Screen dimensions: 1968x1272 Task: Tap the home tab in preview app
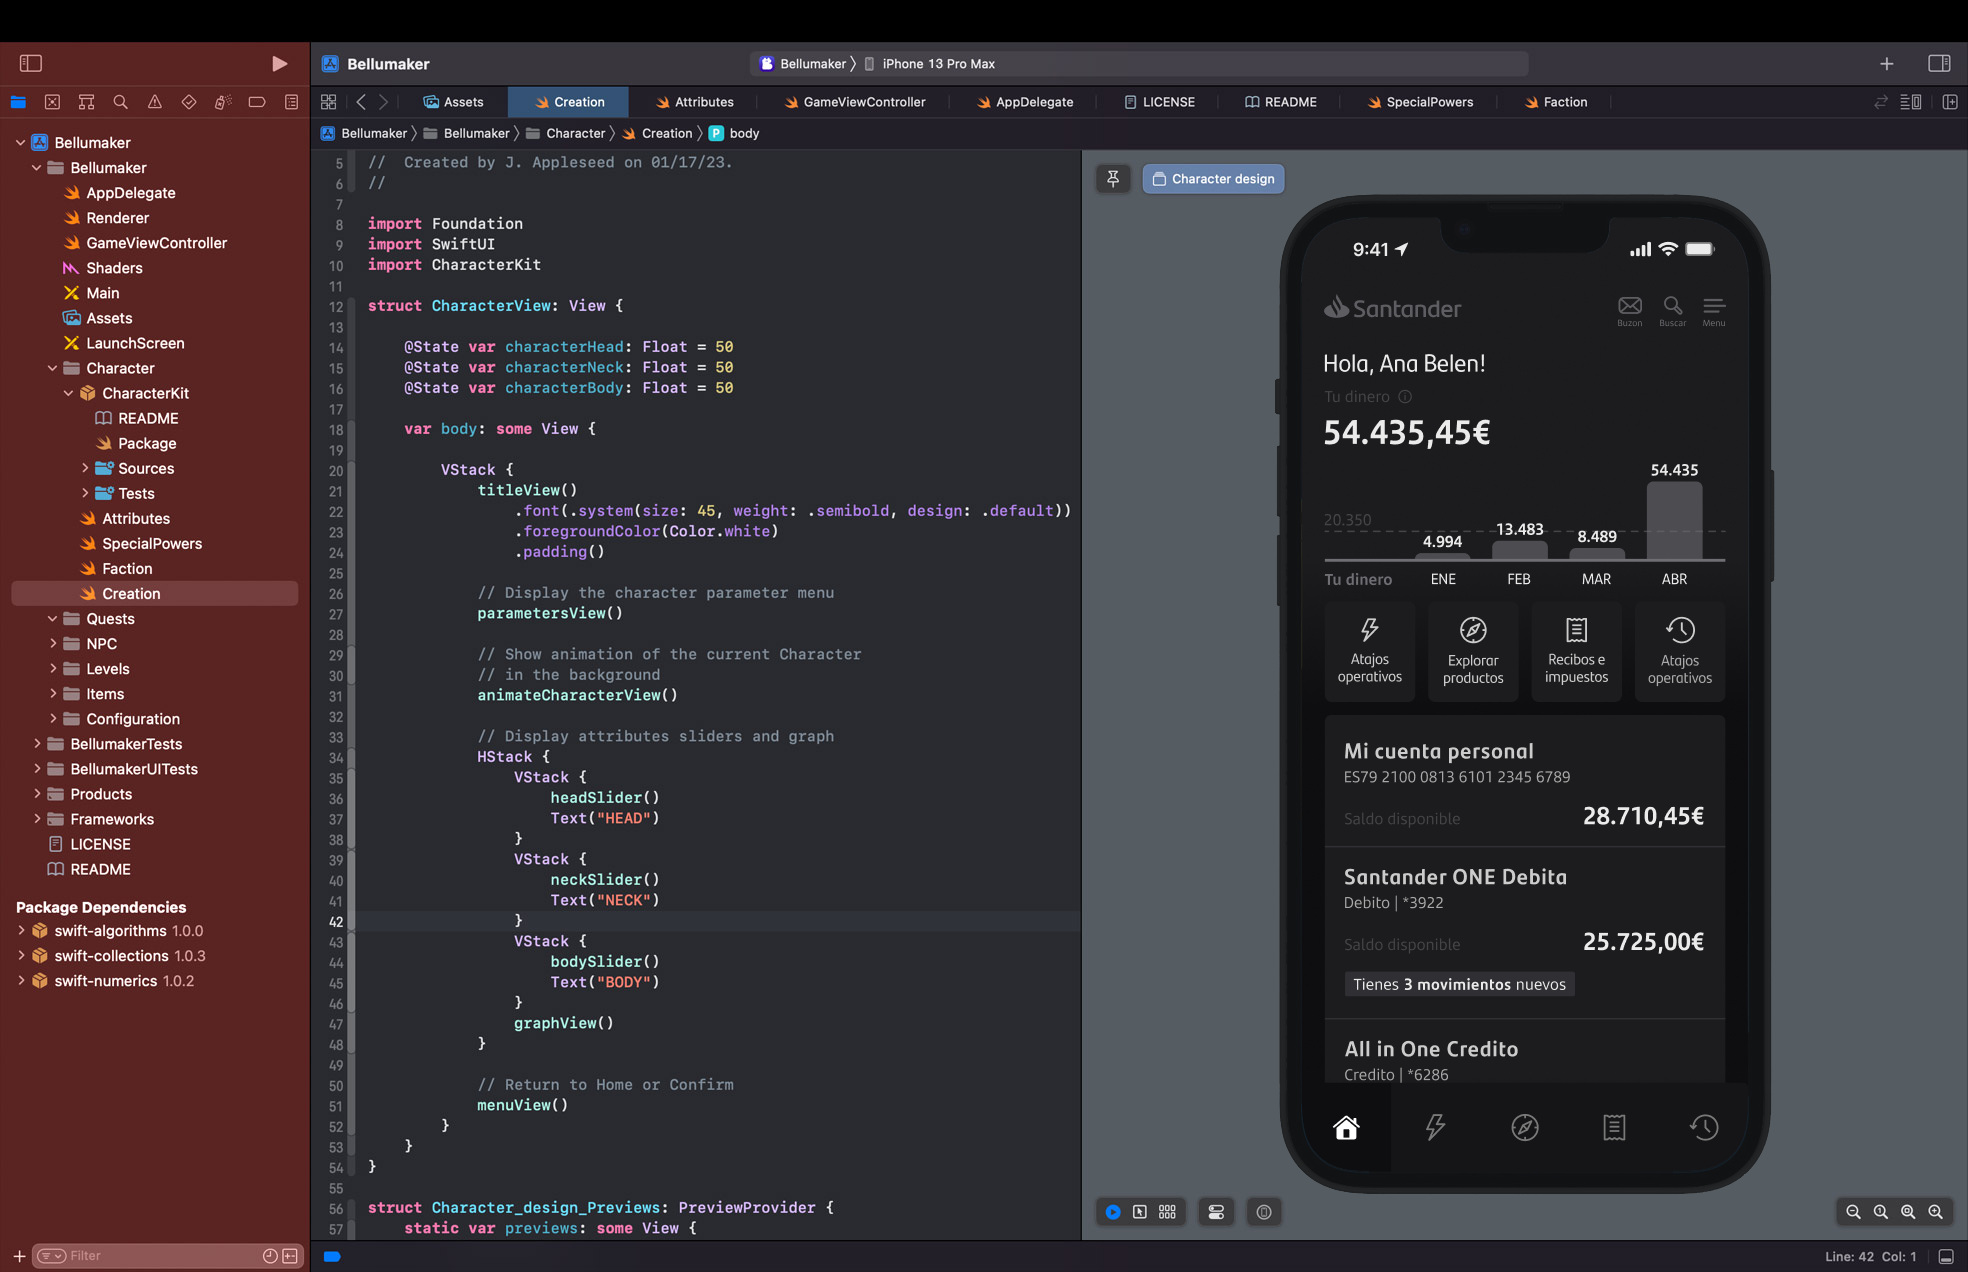1346,1128
